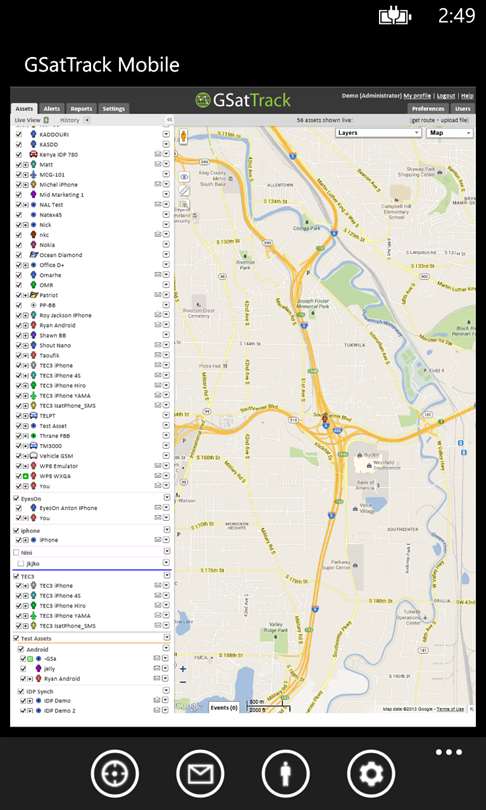This screenshot has height=810, width=486.
Task: Tap the locate target button in app bar
Action: (x=115, y=774)
